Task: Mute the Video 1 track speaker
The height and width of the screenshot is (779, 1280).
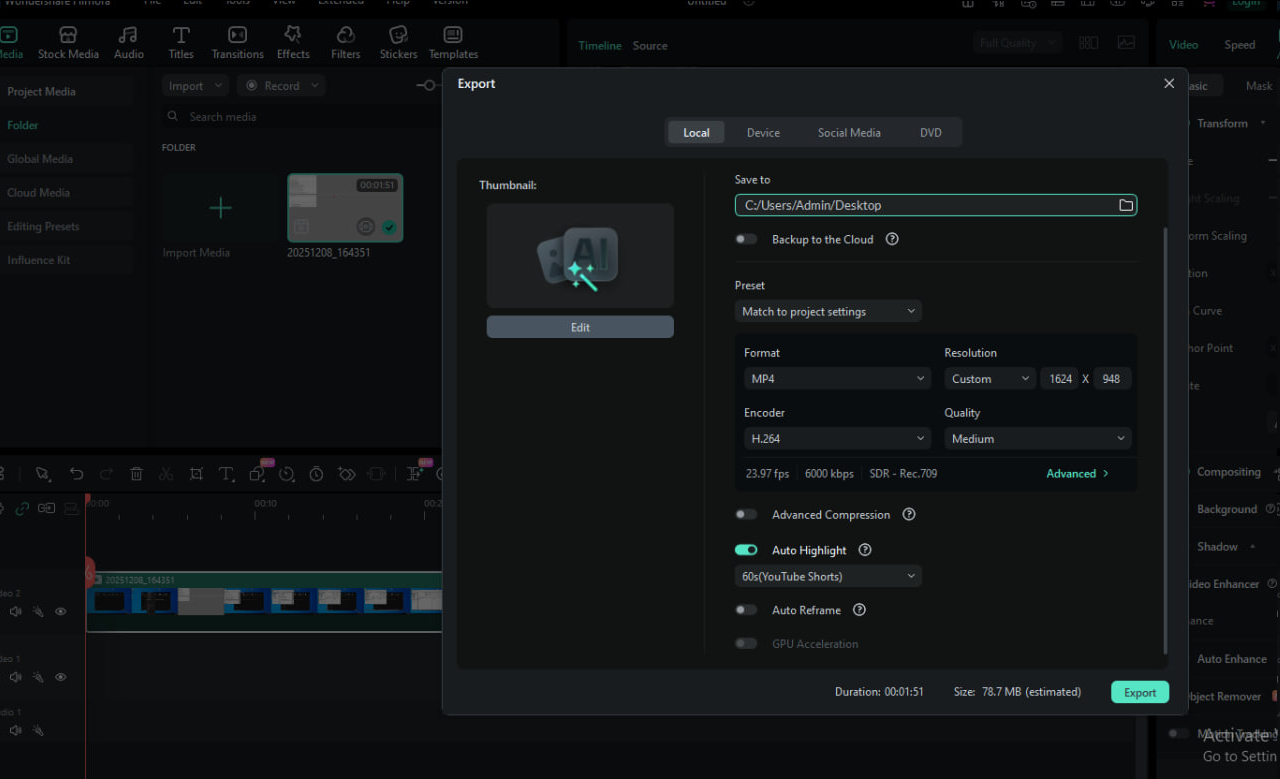Action: (x=15, y=677)
